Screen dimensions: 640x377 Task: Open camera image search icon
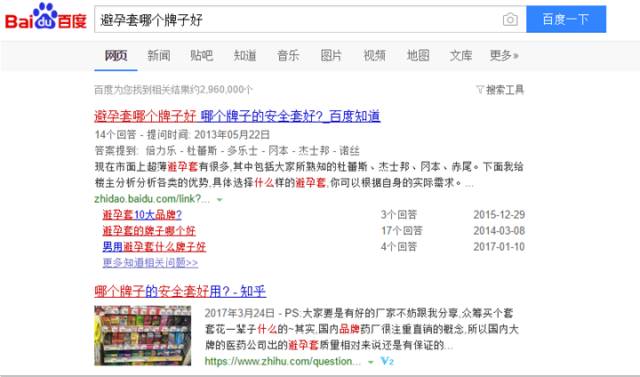pyautogui.click(x=510, y=19)
